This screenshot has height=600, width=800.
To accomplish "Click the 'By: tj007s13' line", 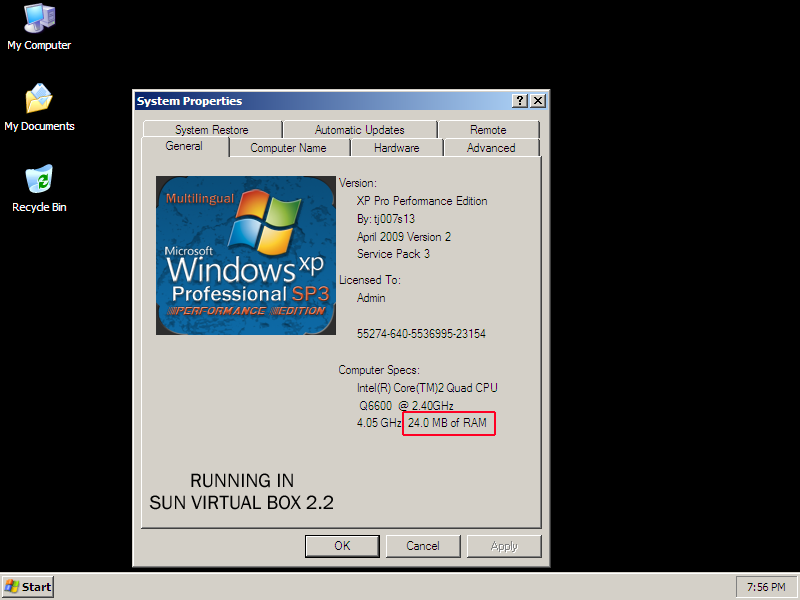I will (386, 219).
